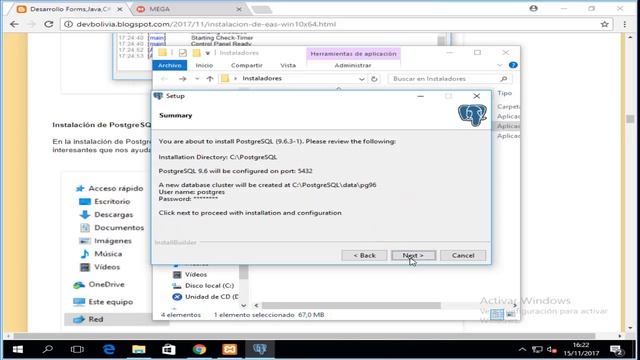The image size is (640, 360).
Task: Open the network tray icon
Action: (x=537, y=349)
